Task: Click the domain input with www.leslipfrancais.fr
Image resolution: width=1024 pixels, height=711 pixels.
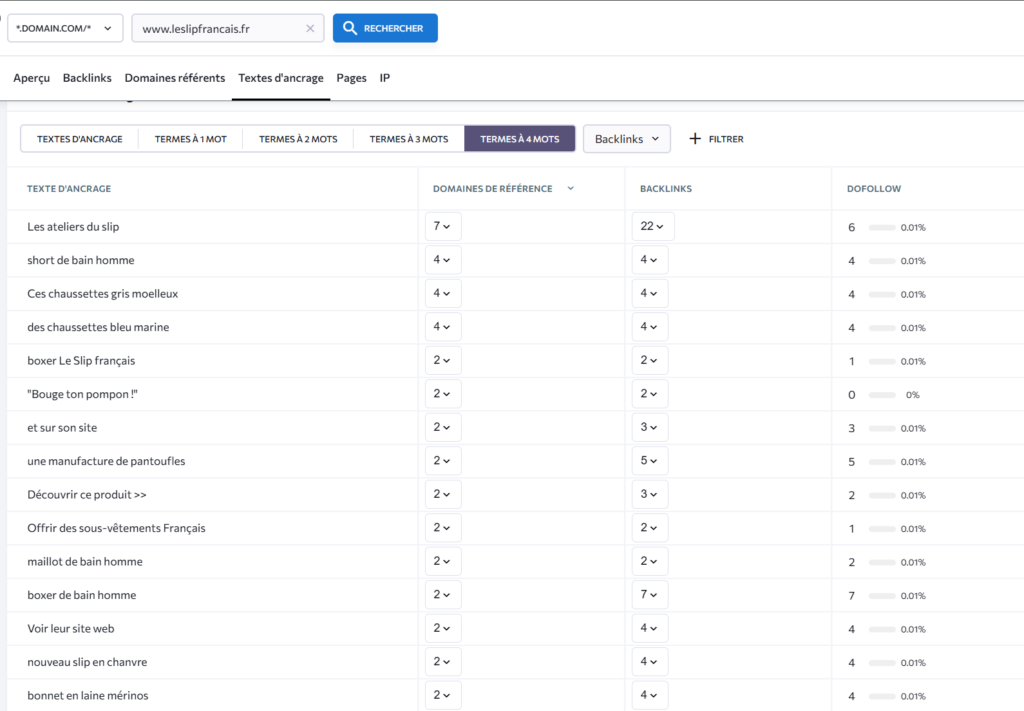Action: point(228,29)
